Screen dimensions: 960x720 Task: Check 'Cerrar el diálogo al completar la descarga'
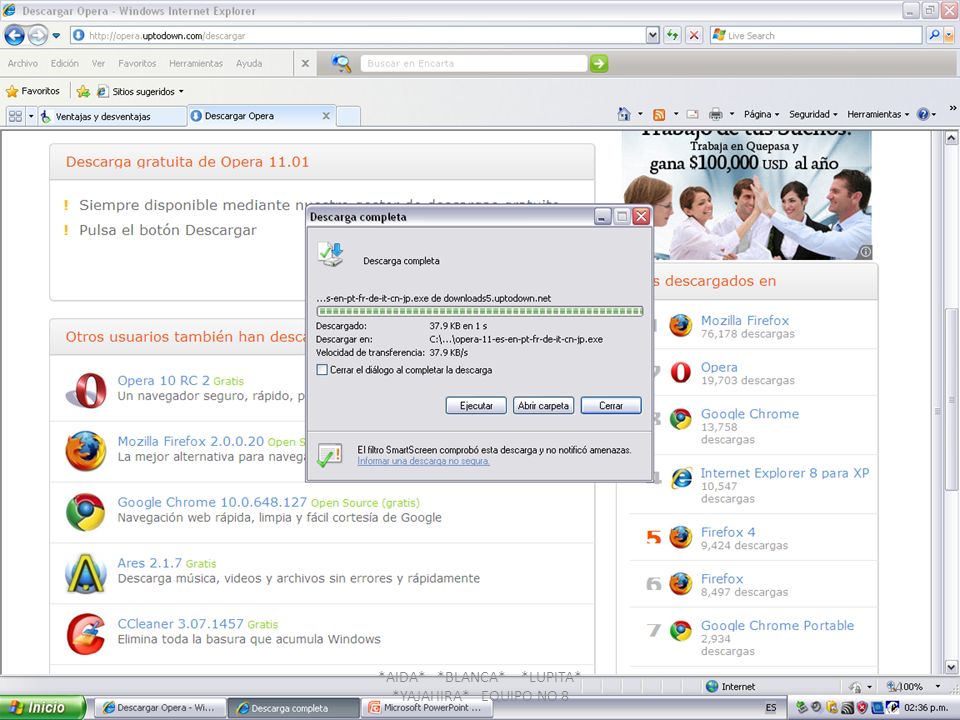[x=322, y=370]
